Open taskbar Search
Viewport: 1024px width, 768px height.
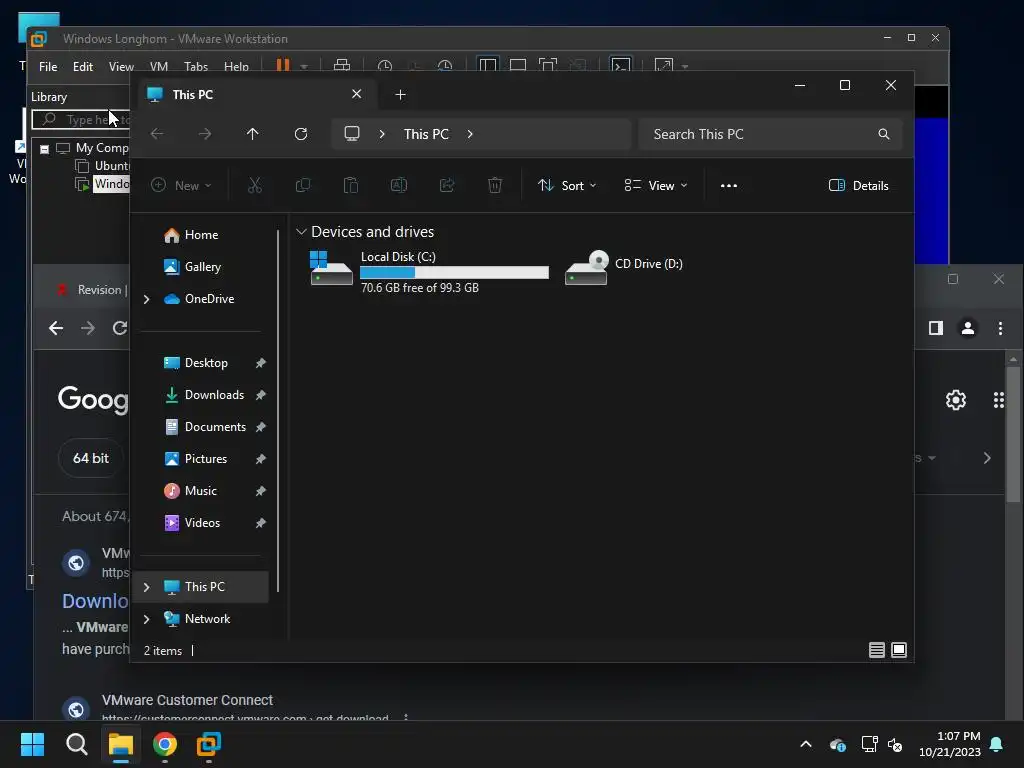76,744
